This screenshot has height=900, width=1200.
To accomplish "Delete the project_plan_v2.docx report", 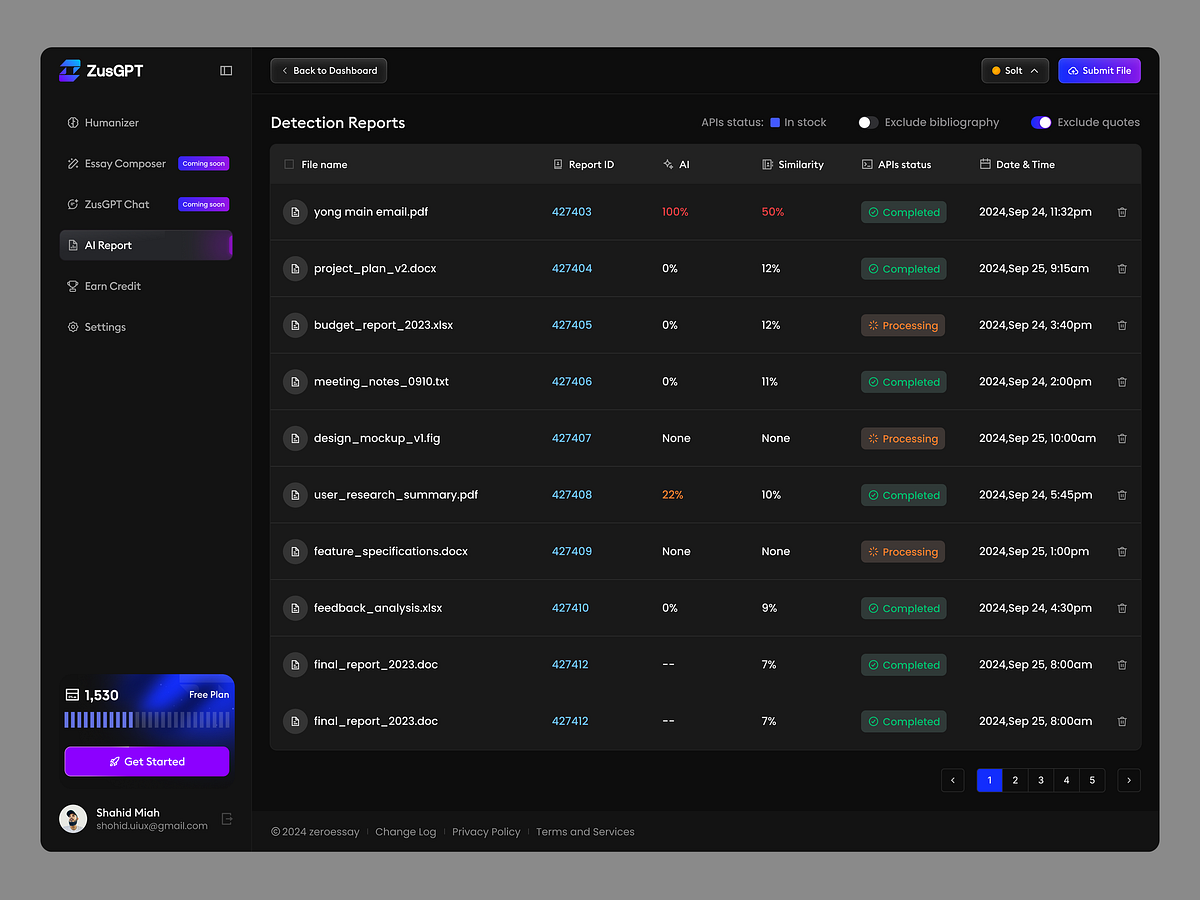I will pyautogui.click(x=1122, y=269).
